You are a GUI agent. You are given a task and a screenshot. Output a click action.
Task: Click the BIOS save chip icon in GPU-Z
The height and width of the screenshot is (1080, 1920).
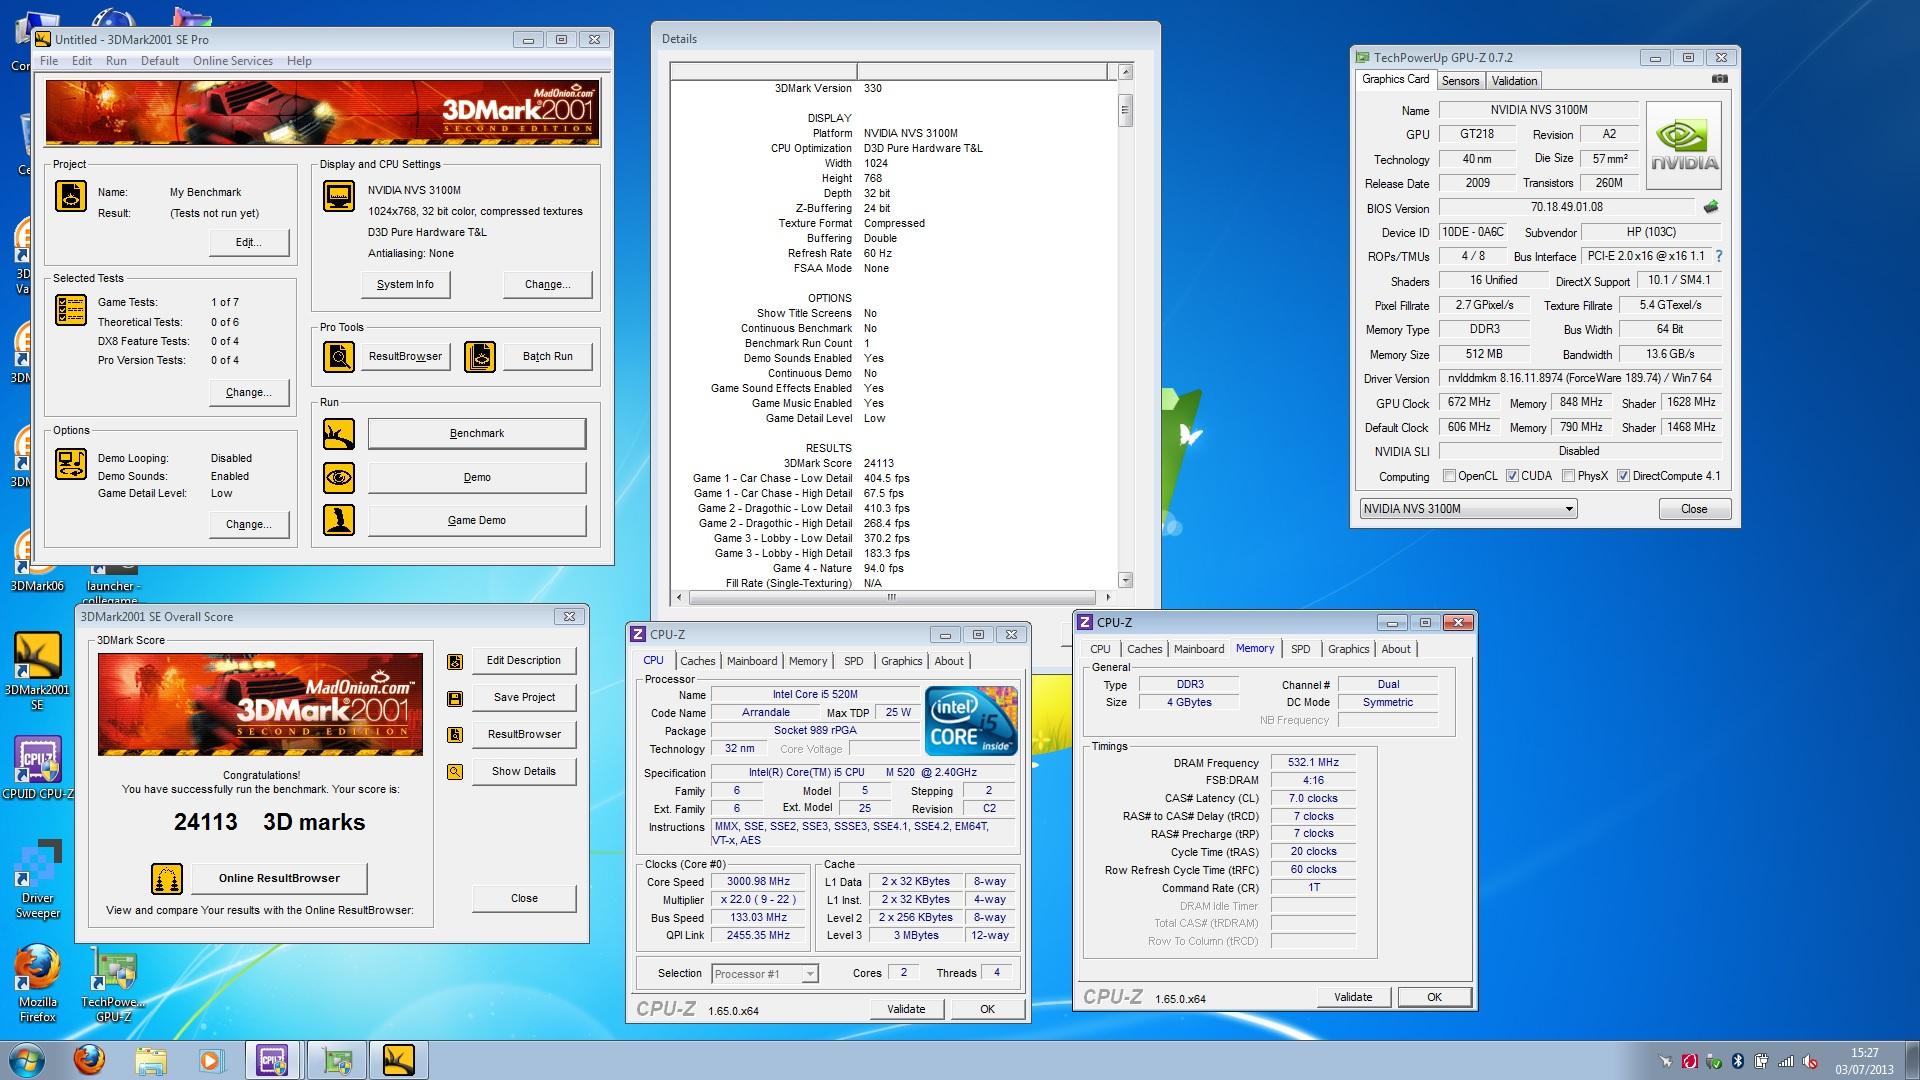point(1711,207)
